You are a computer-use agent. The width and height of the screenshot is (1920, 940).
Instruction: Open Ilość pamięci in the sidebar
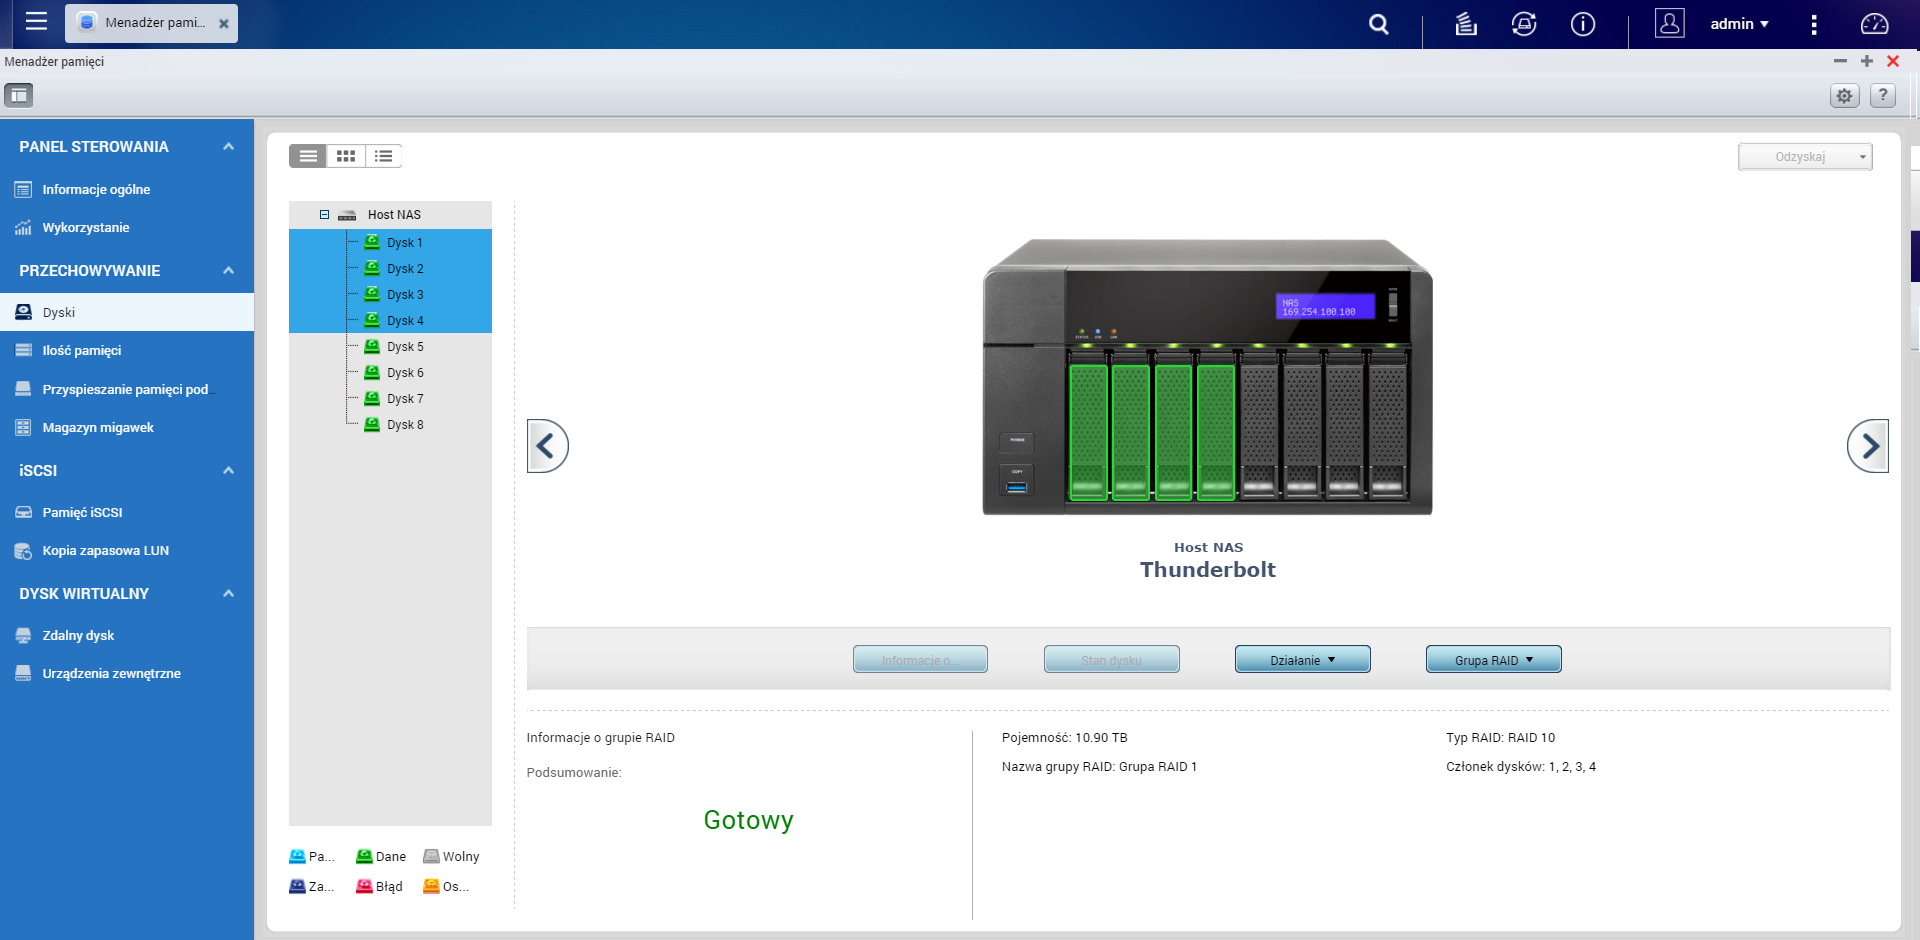coord(127,351)
